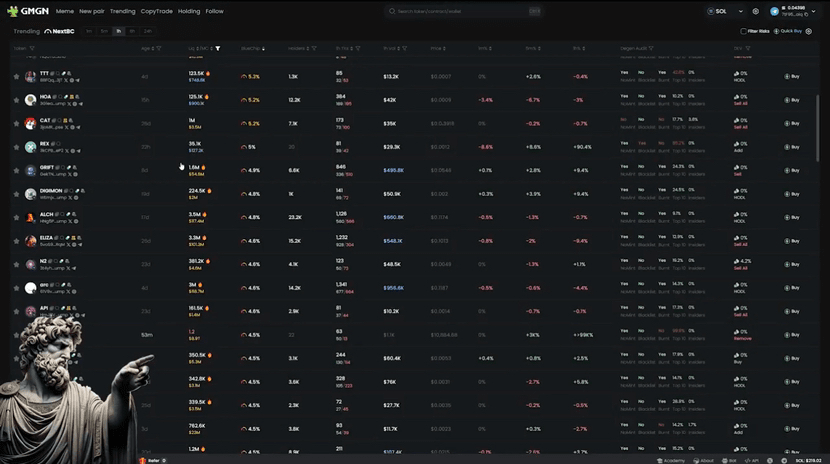Star the TTT token as favorite
This screenshot has height=464, width=830.
click(16, 76)
